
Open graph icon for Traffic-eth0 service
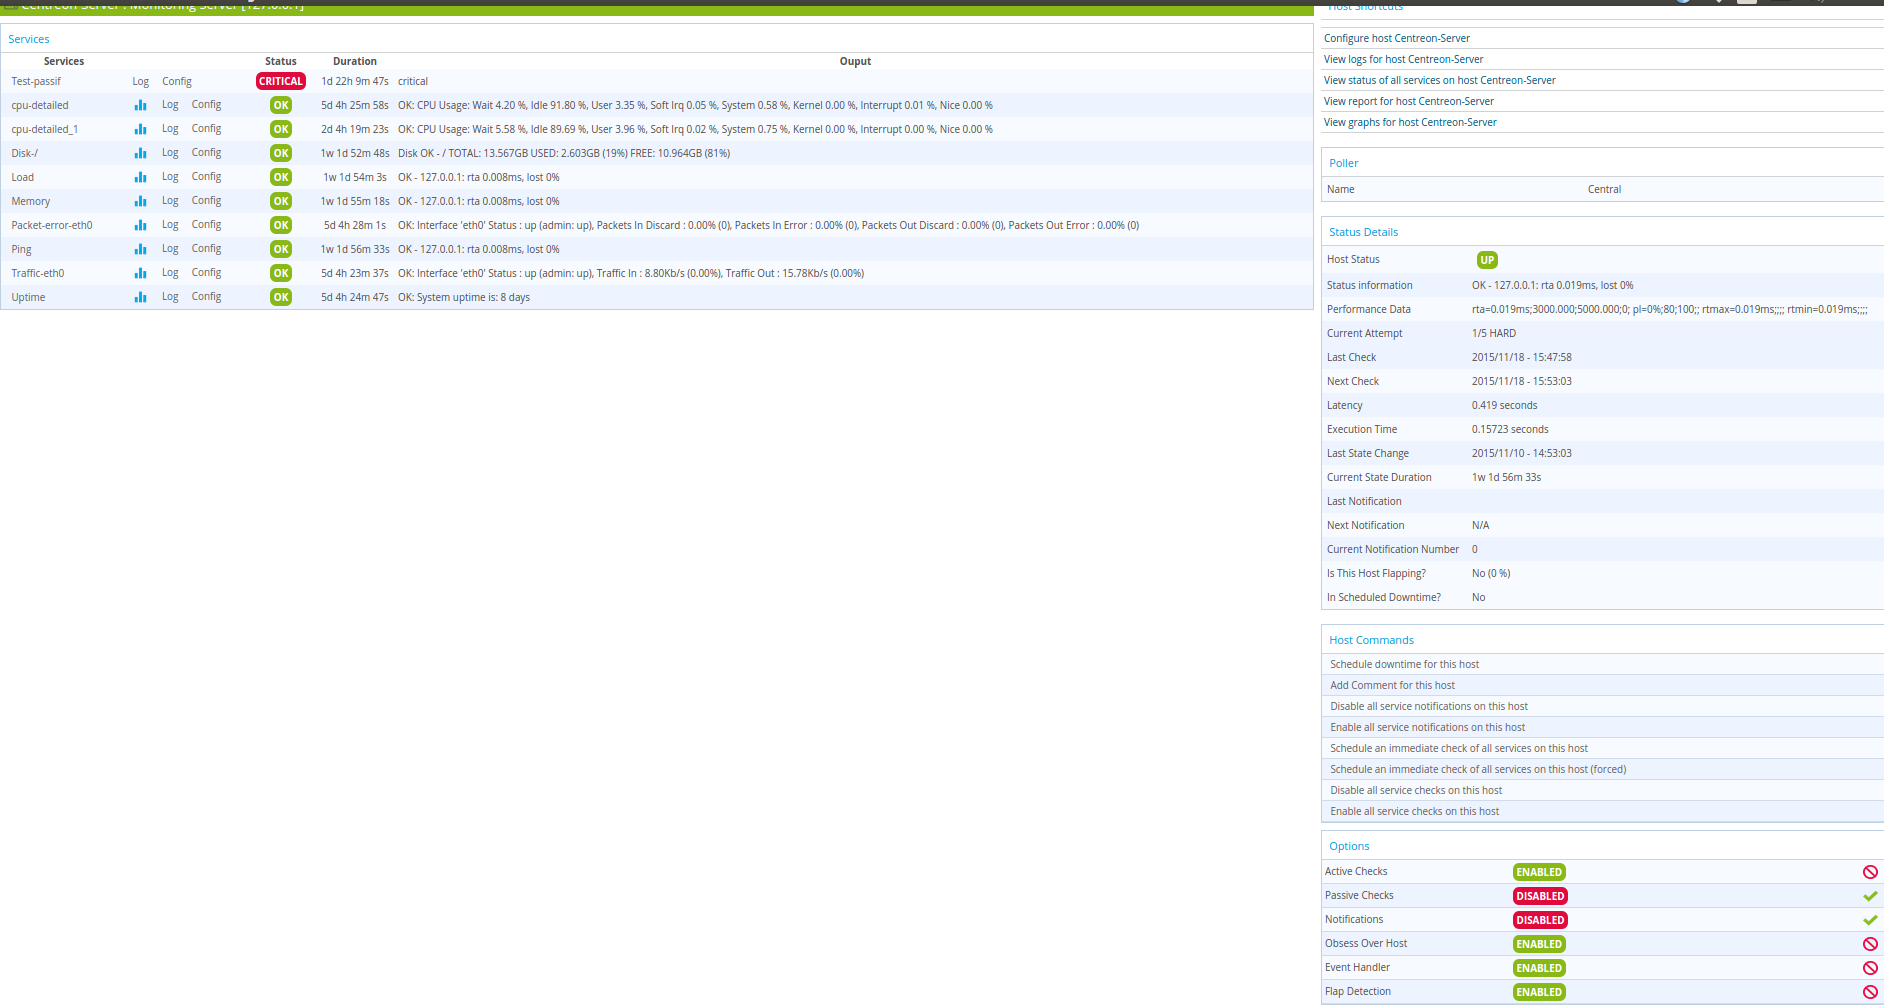click(x=140, y=273)
